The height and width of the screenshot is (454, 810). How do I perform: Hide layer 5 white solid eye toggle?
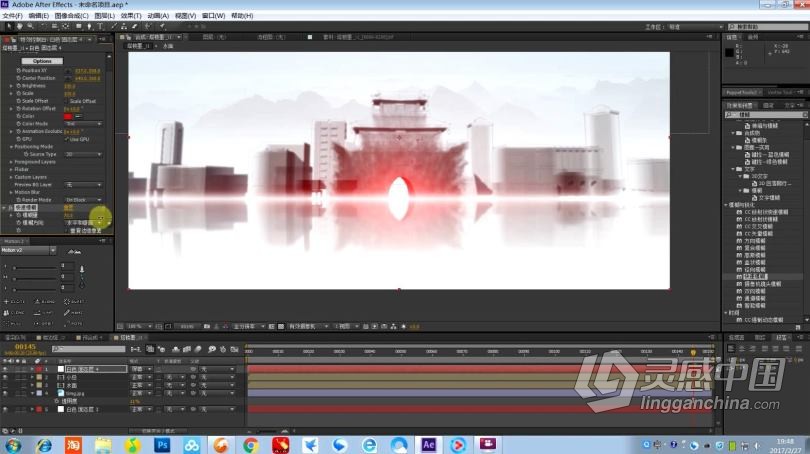pyautogui.click(x=5, y=409)
